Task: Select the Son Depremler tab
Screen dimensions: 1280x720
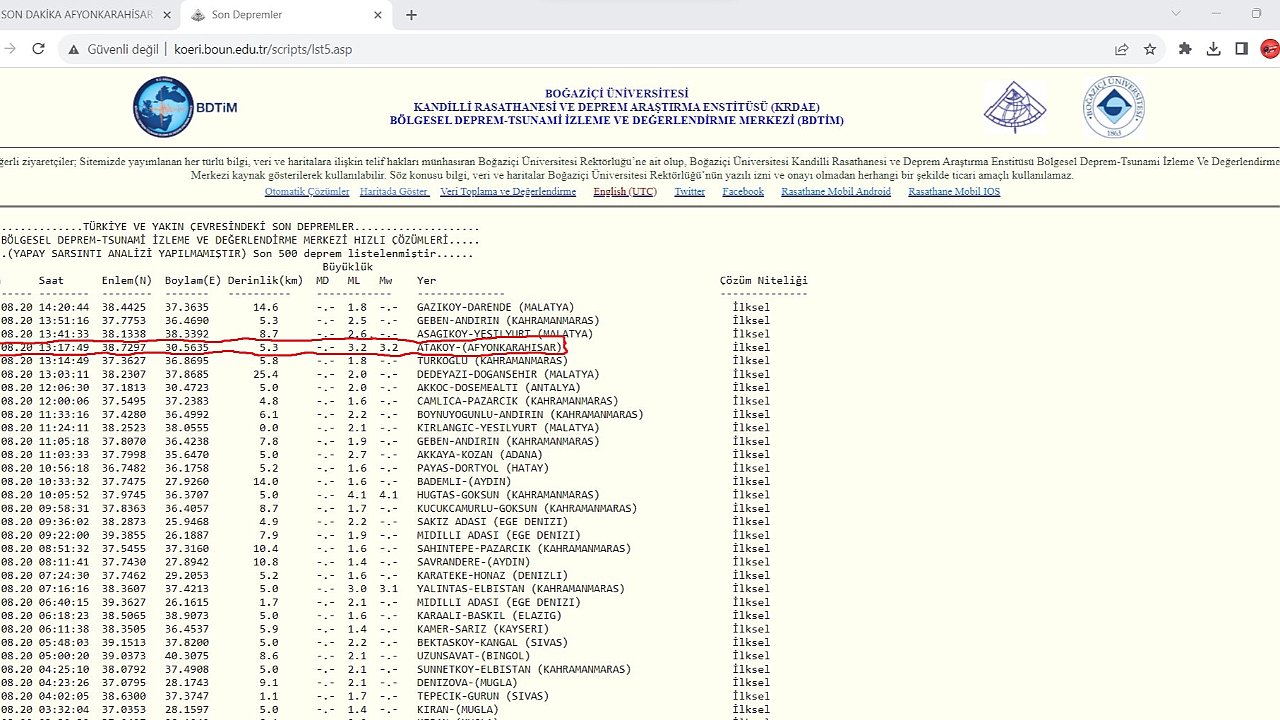Action: 285,15
